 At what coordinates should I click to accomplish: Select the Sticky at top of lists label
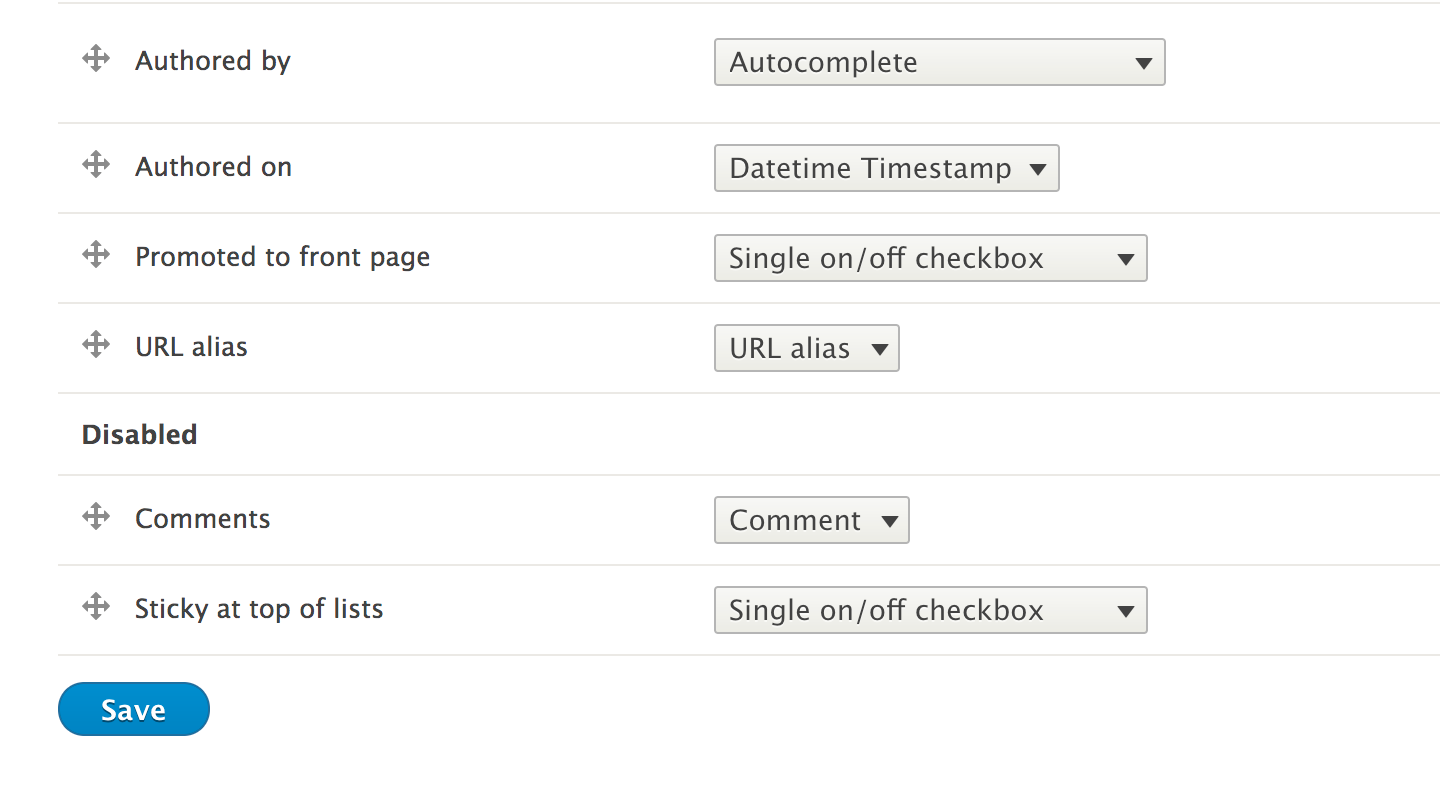(x=259, y=609)
